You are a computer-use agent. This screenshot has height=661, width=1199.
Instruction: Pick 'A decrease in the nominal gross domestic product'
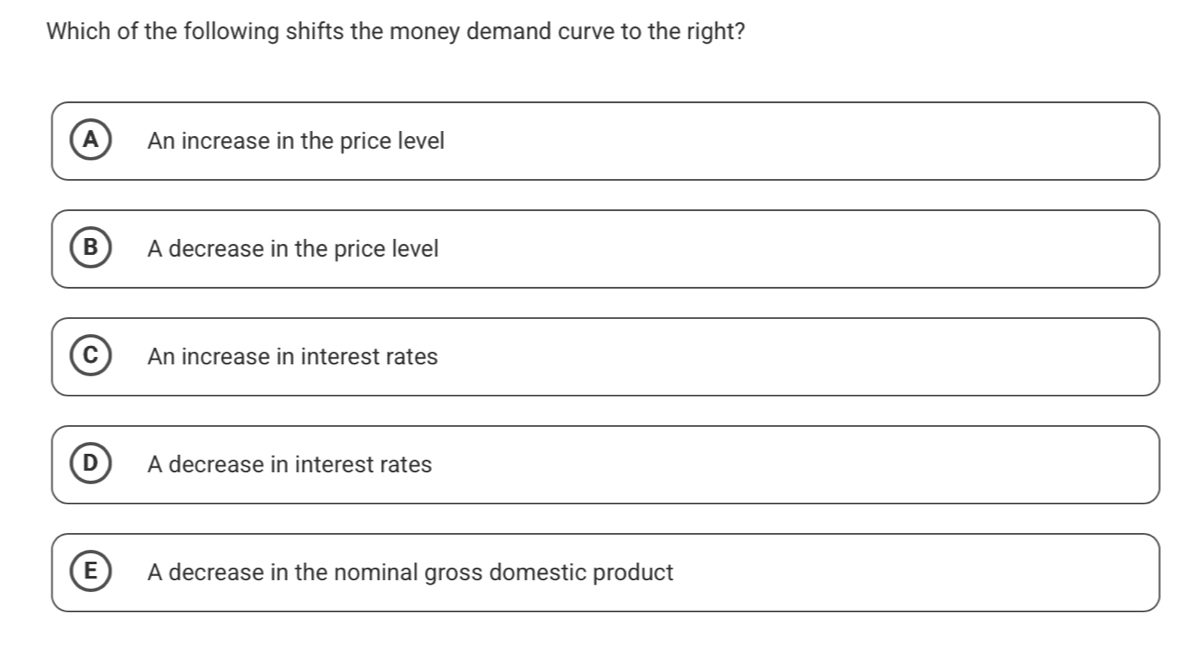pyautogui.click(x=410, y=573)
